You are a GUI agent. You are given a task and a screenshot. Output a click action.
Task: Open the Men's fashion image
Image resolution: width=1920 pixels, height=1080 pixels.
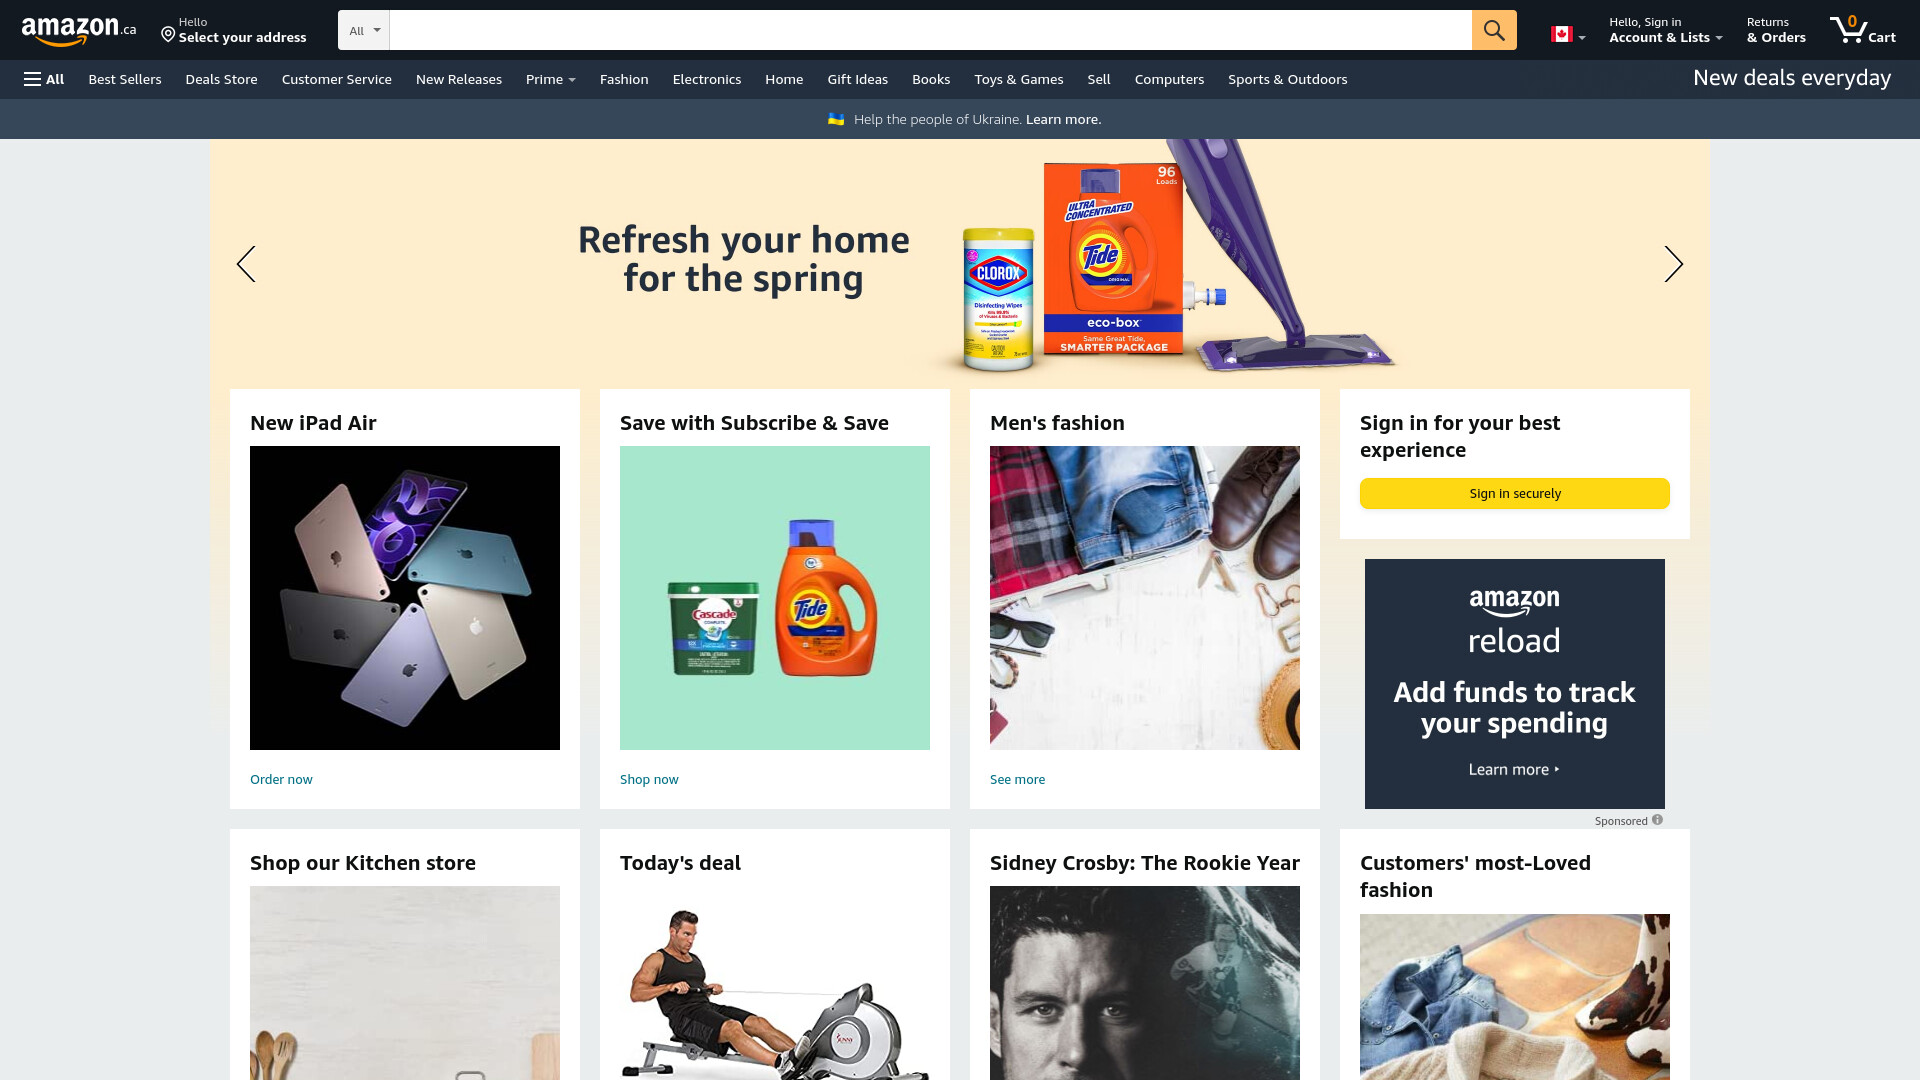1144,598
